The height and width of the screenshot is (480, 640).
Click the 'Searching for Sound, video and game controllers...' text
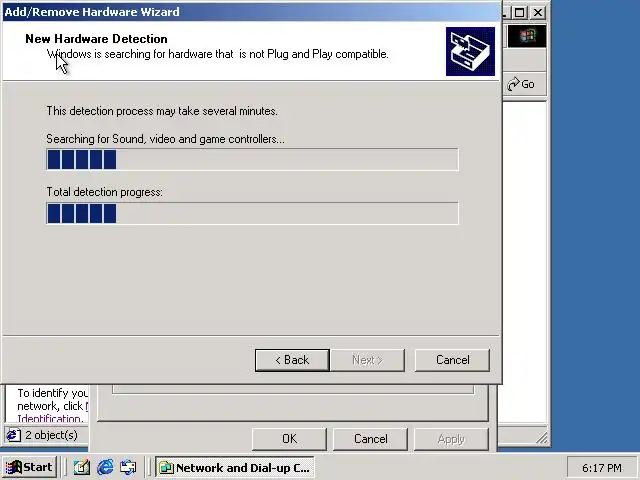[x=165, y=139]
